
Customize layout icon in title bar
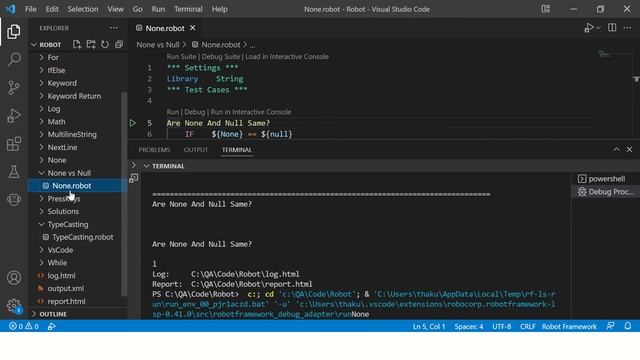tap(546, 9)
